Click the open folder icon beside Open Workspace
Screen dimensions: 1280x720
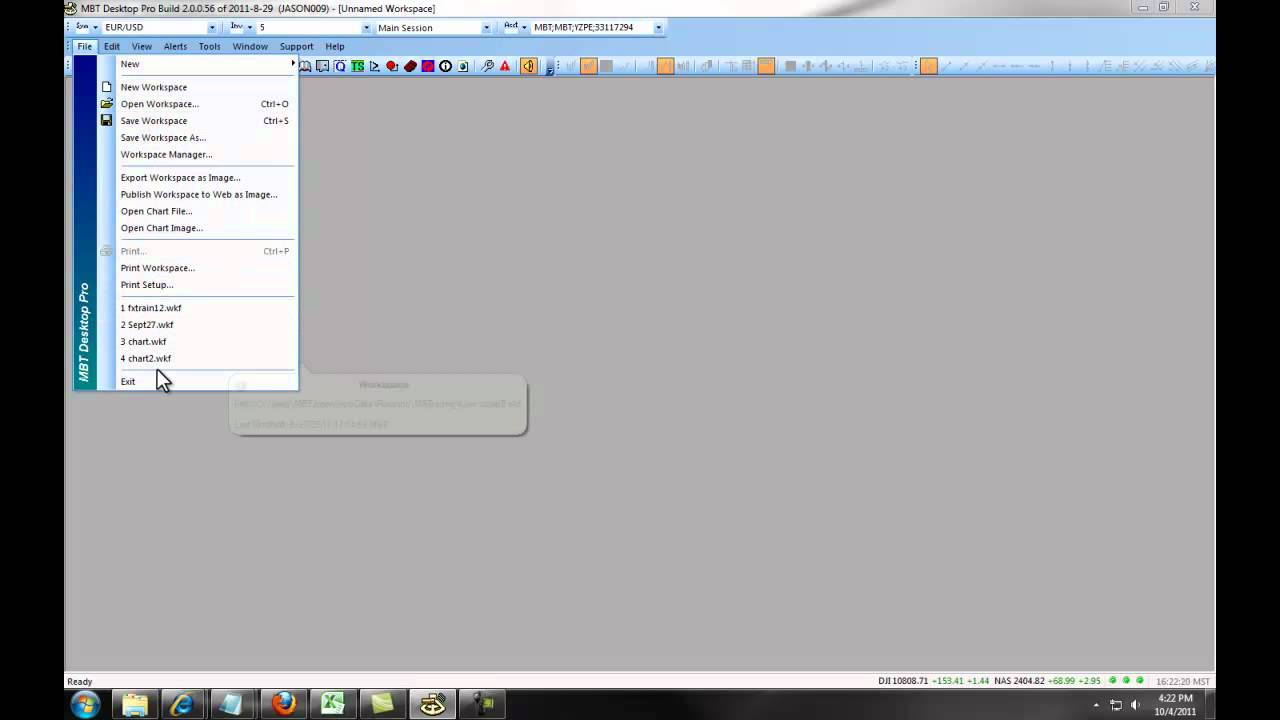coord(106,104)
